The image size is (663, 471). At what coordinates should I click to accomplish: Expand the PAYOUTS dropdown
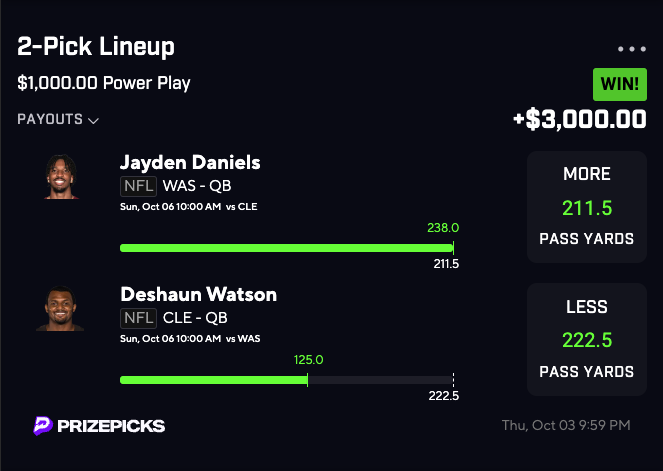(58, 120)
